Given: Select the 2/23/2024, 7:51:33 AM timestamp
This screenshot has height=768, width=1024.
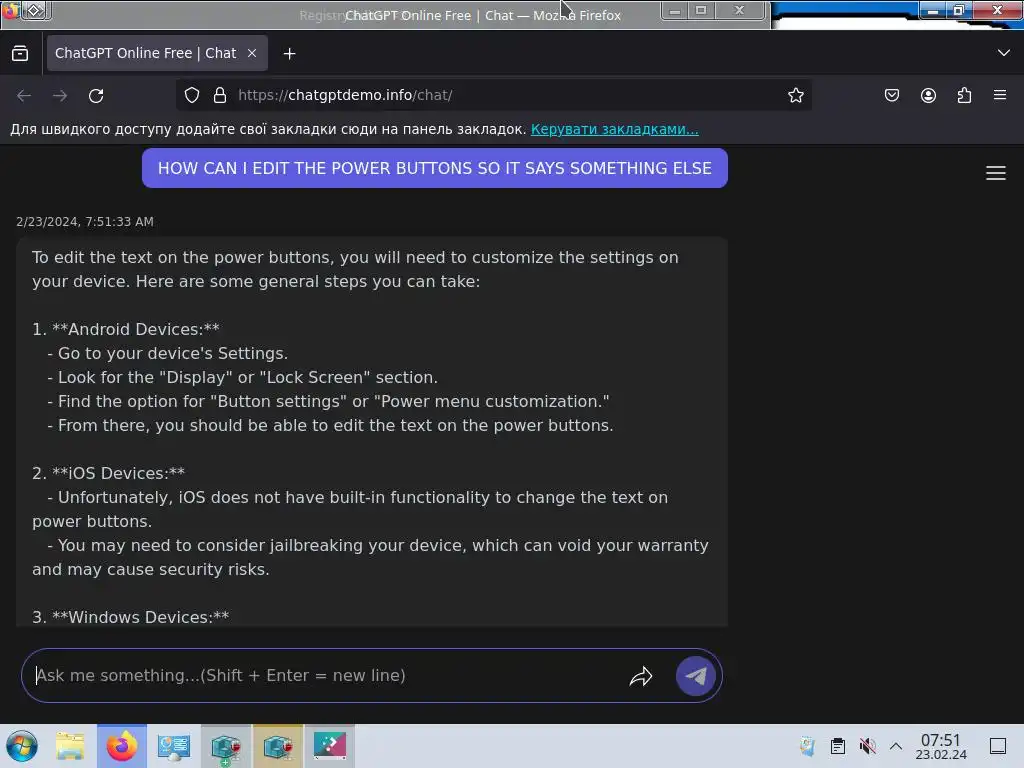Looking at the screenshot, I should point(85,221).
